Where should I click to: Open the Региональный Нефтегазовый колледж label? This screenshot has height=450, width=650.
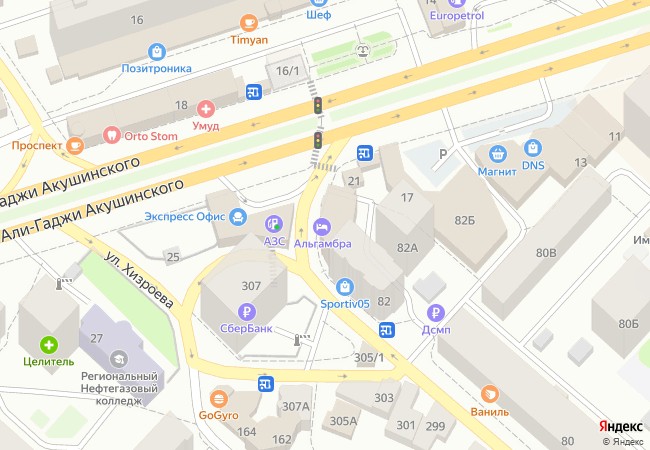pyautogui.click(x=119, y=389)
